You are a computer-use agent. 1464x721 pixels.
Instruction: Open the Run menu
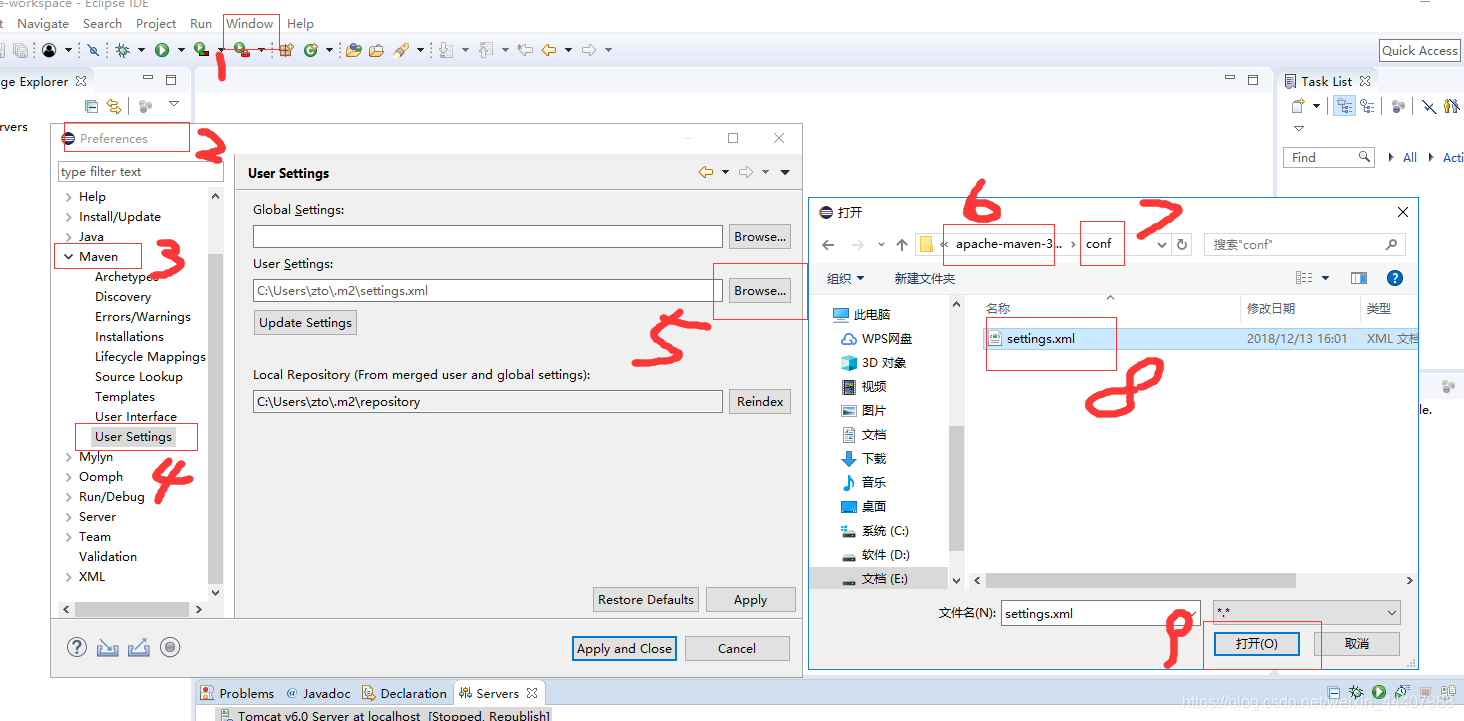coord(201,23)
